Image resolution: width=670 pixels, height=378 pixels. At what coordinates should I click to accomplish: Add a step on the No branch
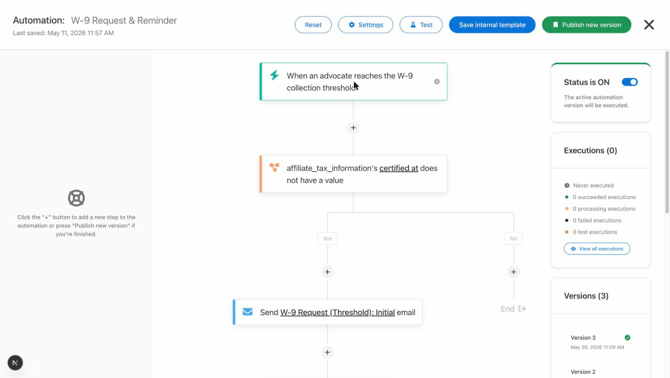tap(513, 272)
